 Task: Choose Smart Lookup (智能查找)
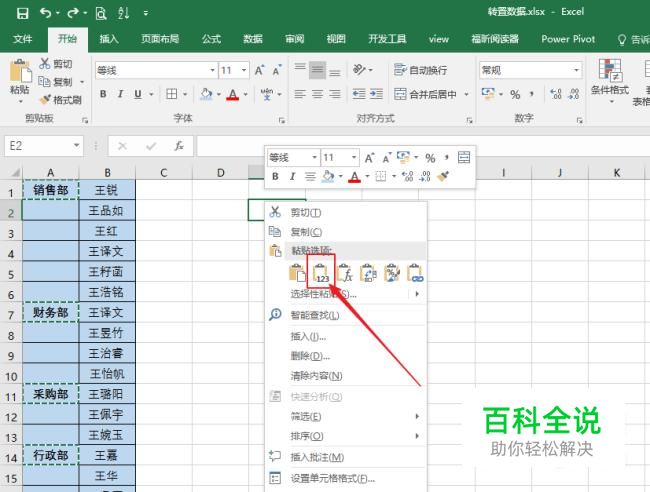pyautogui.click(x=346, y=315)
